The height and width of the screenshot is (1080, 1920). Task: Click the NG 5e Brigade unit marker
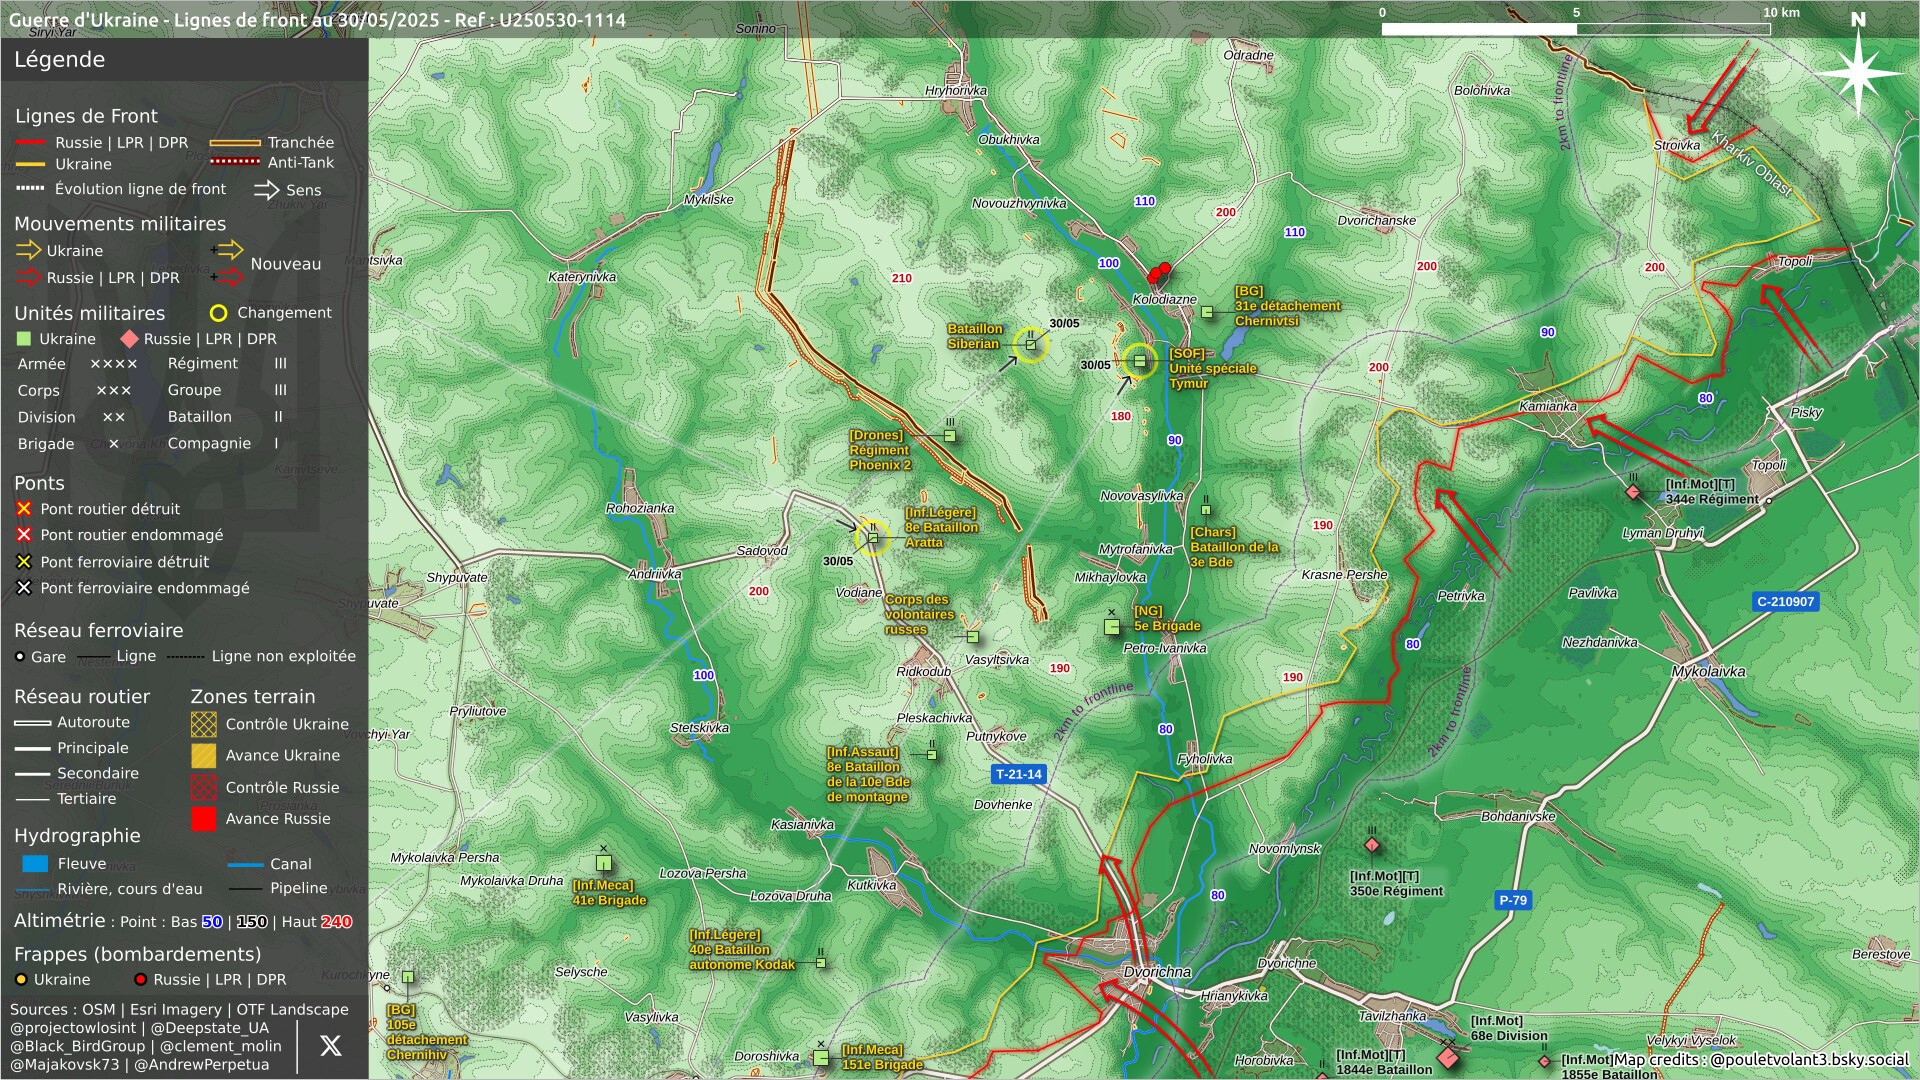click(1111, 627)
